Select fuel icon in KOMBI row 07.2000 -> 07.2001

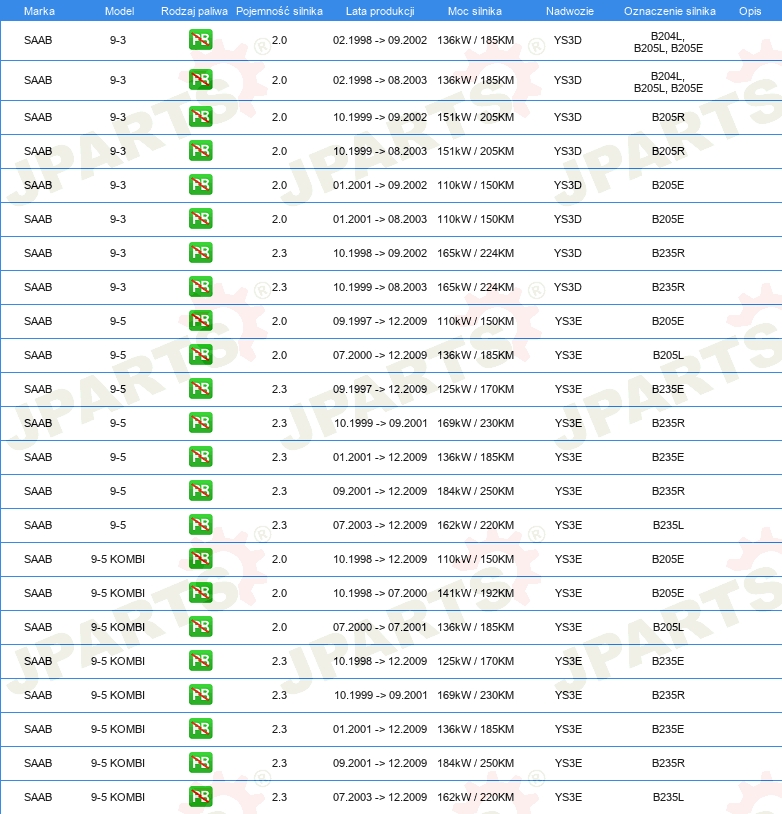click(200, 627)
